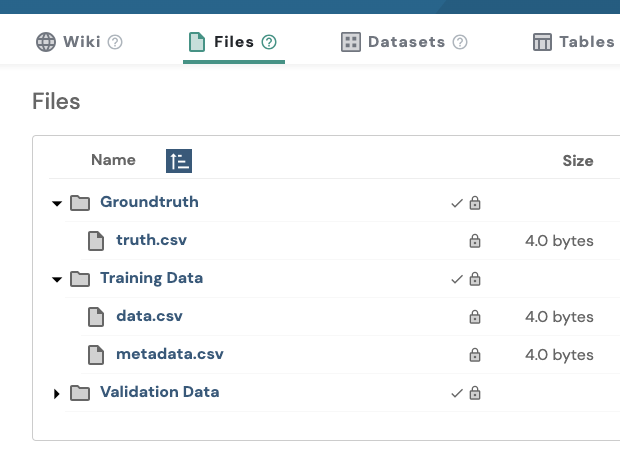
Task: Open the data.csv file link
Action: pyautogui.click(x=149, y=316)
